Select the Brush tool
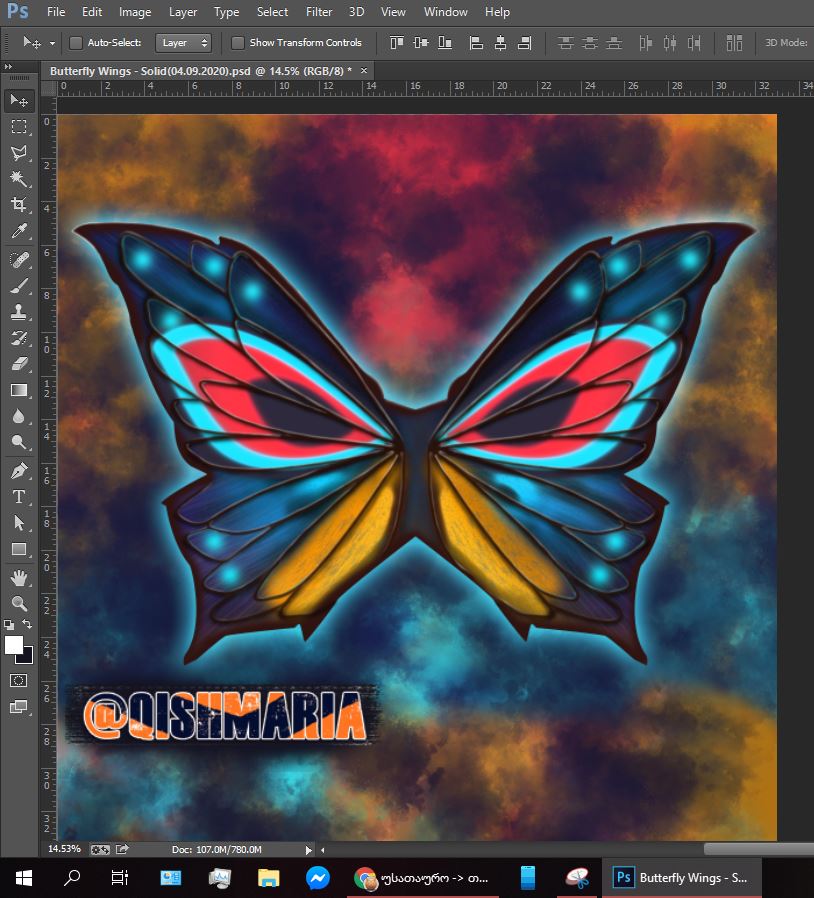The image size is (814, 898). [19, 286]
